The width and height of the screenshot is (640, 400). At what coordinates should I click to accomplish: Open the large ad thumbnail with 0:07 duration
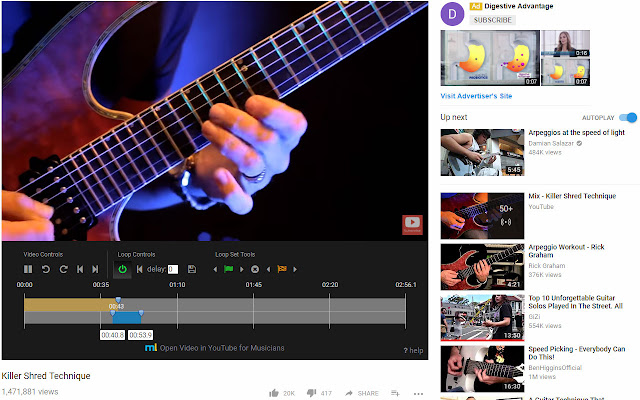490,58
